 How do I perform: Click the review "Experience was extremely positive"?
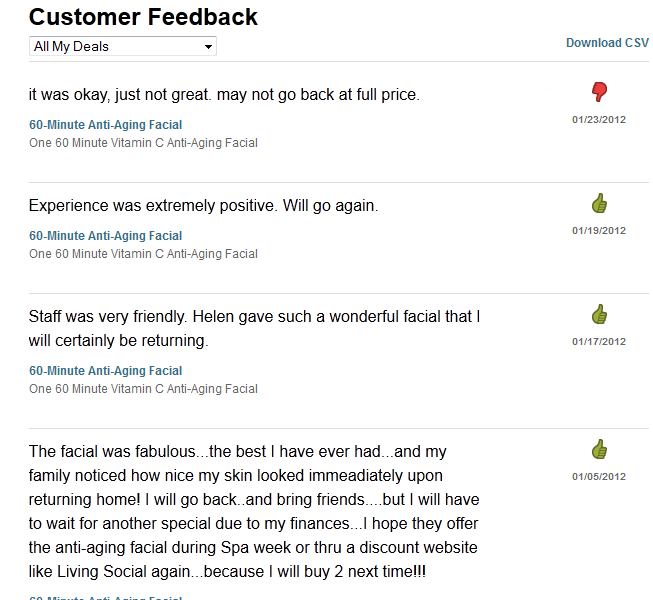pyautogui.click(x=203, y=206)
